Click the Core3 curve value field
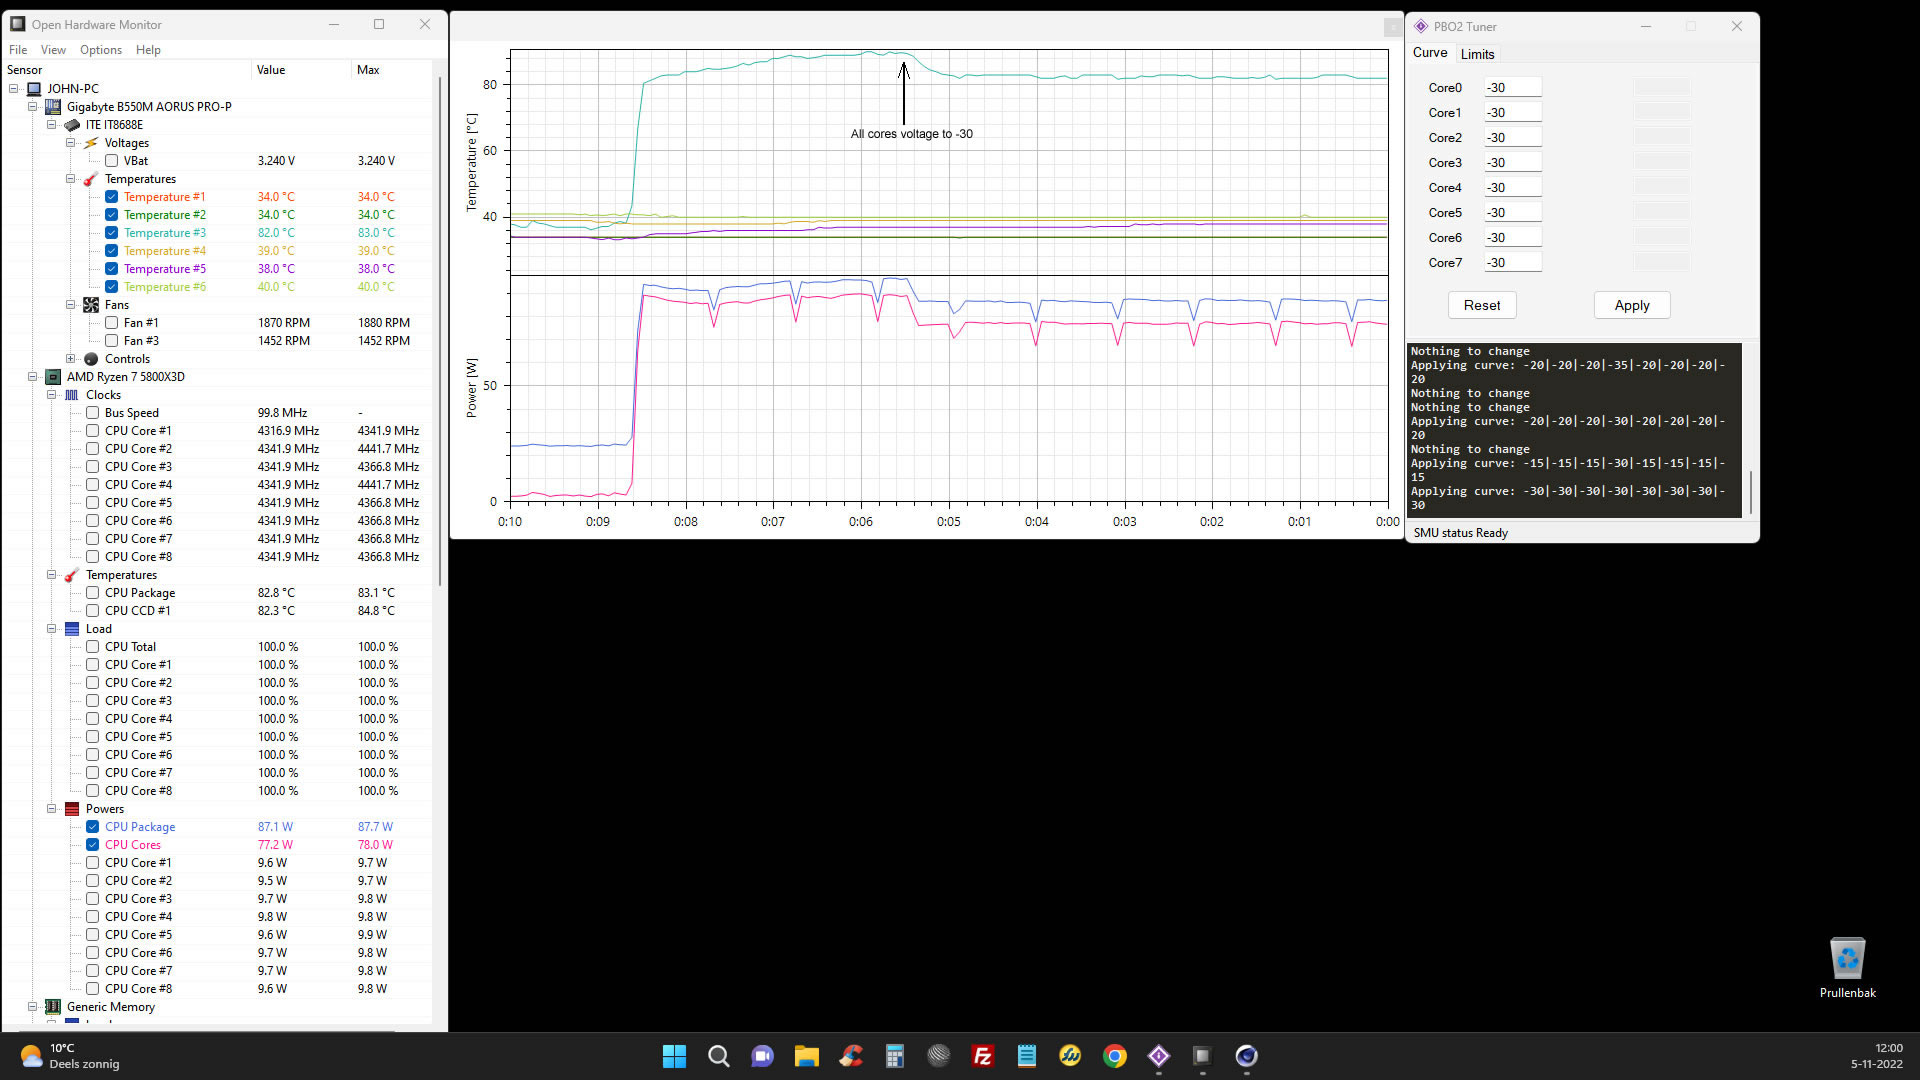Viewport: 1920px width, 1080px height. (1511, 163)
